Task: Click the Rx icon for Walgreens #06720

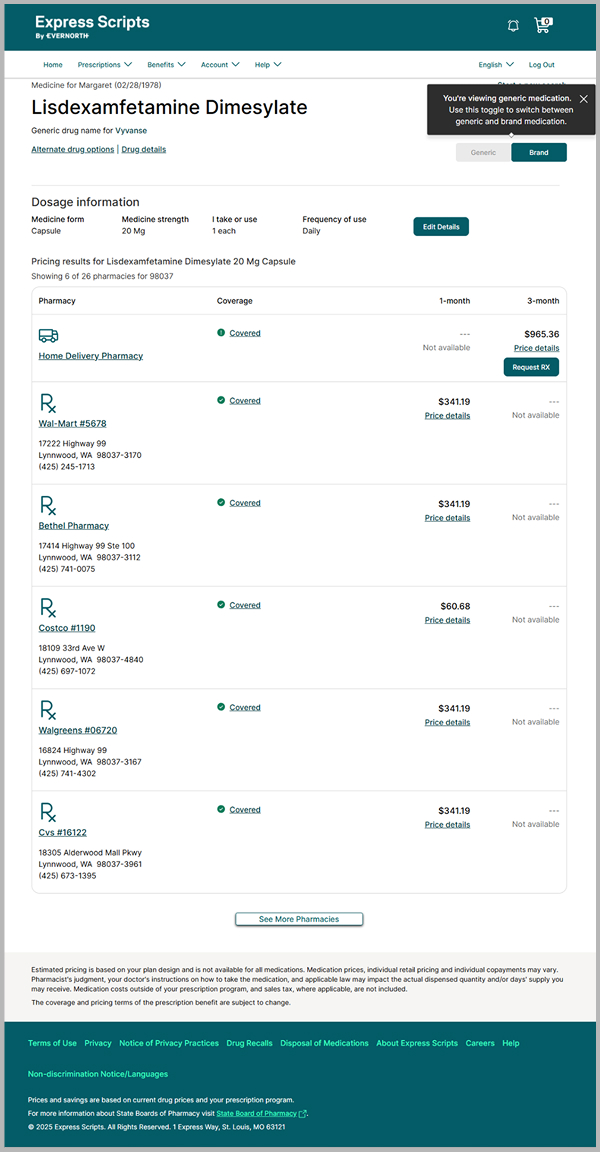Action: coord(48,710)
